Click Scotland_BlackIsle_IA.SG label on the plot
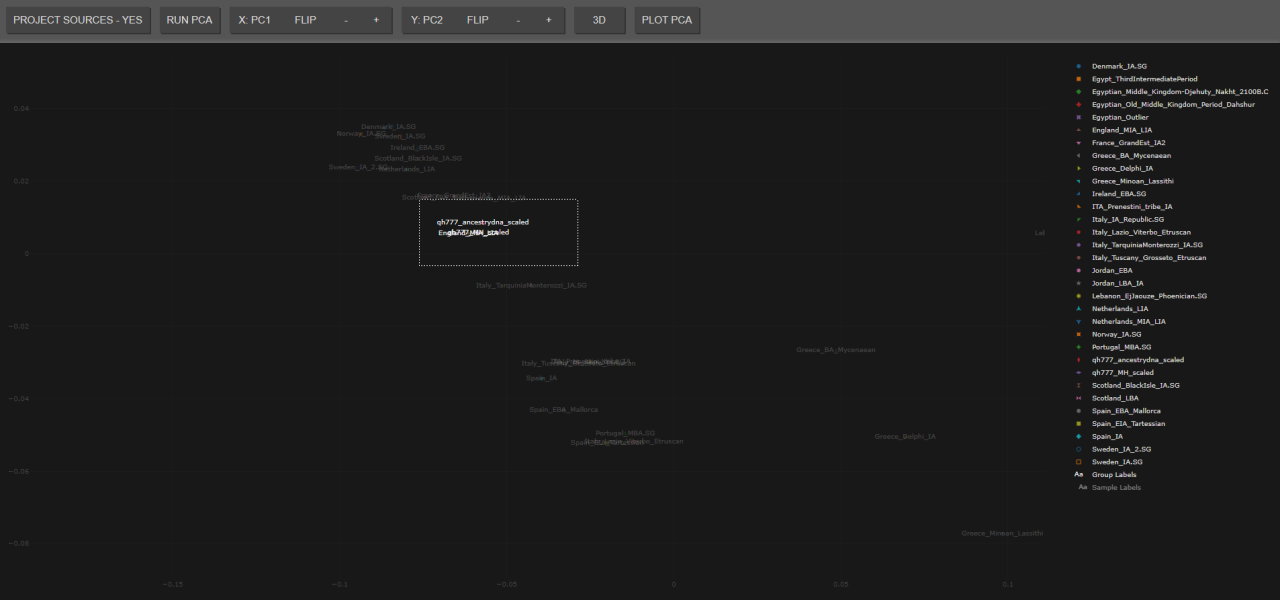Viewport: 1280px width, 600px height. coord(418,158)
